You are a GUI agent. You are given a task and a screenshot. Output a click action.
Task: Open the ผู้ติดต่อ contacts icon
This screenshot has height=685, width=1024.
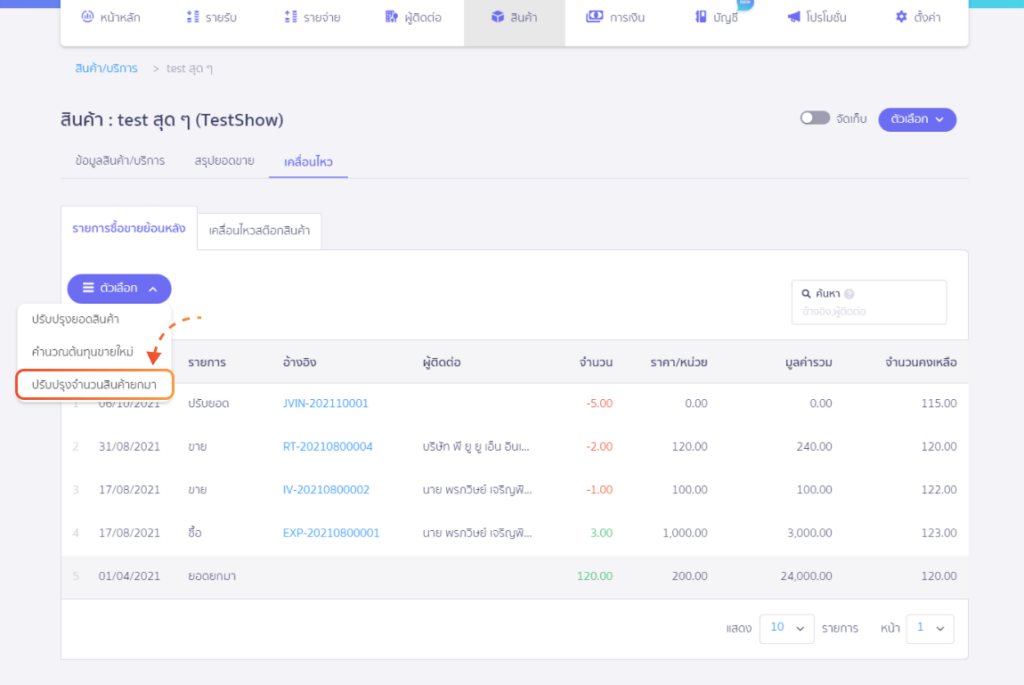click(391, 17)
